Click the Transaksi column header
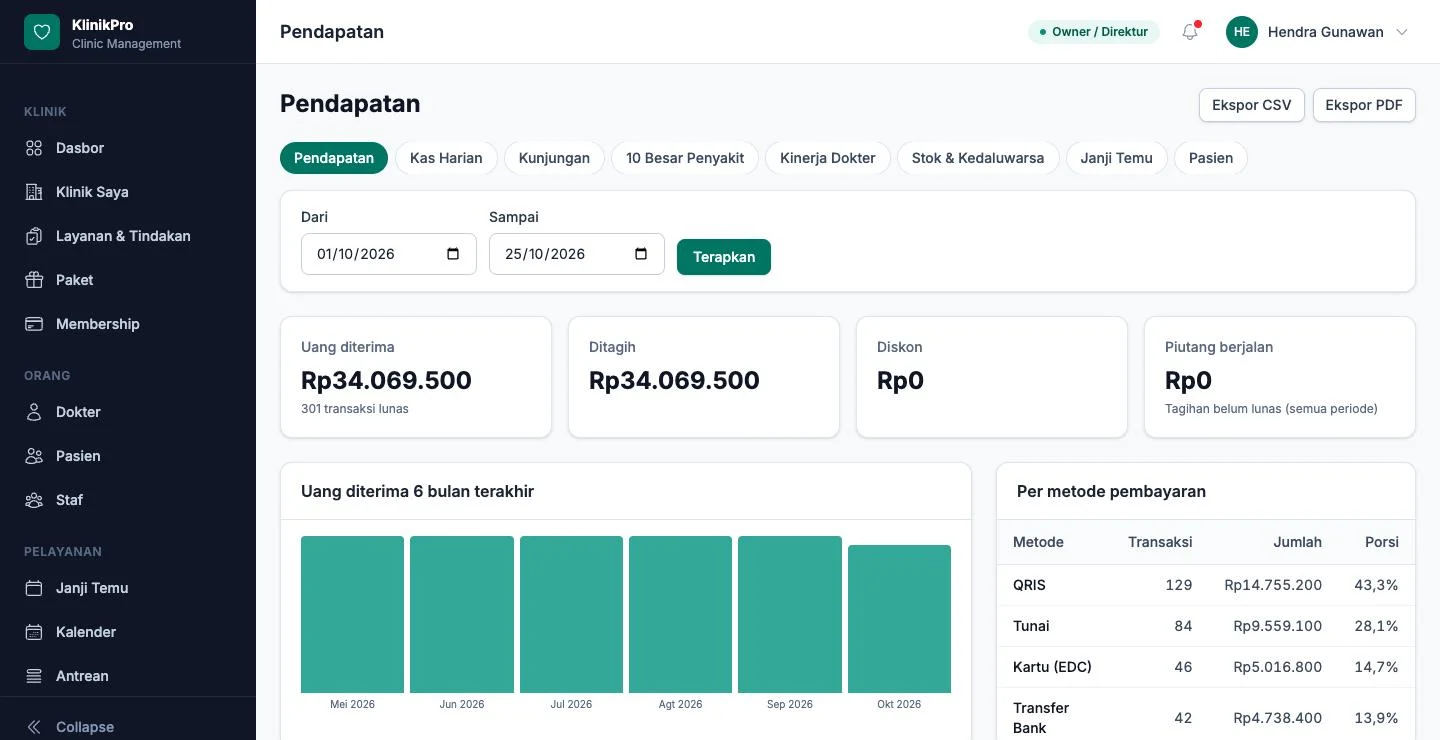 pyautogui.click(x=1160, y=542)
